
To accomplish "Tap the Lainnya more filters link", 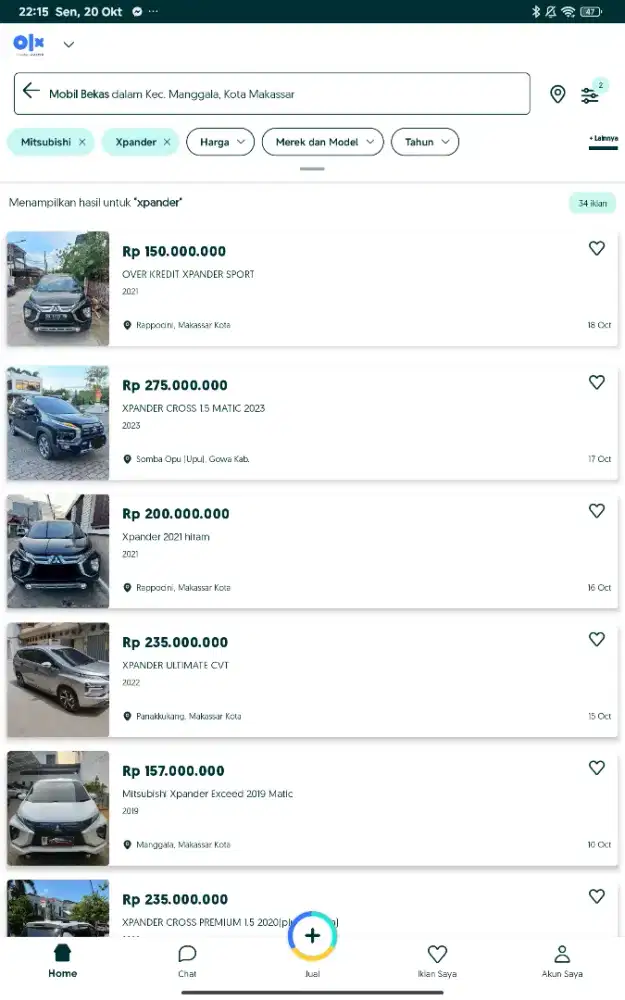I will [x=602, y=140].
